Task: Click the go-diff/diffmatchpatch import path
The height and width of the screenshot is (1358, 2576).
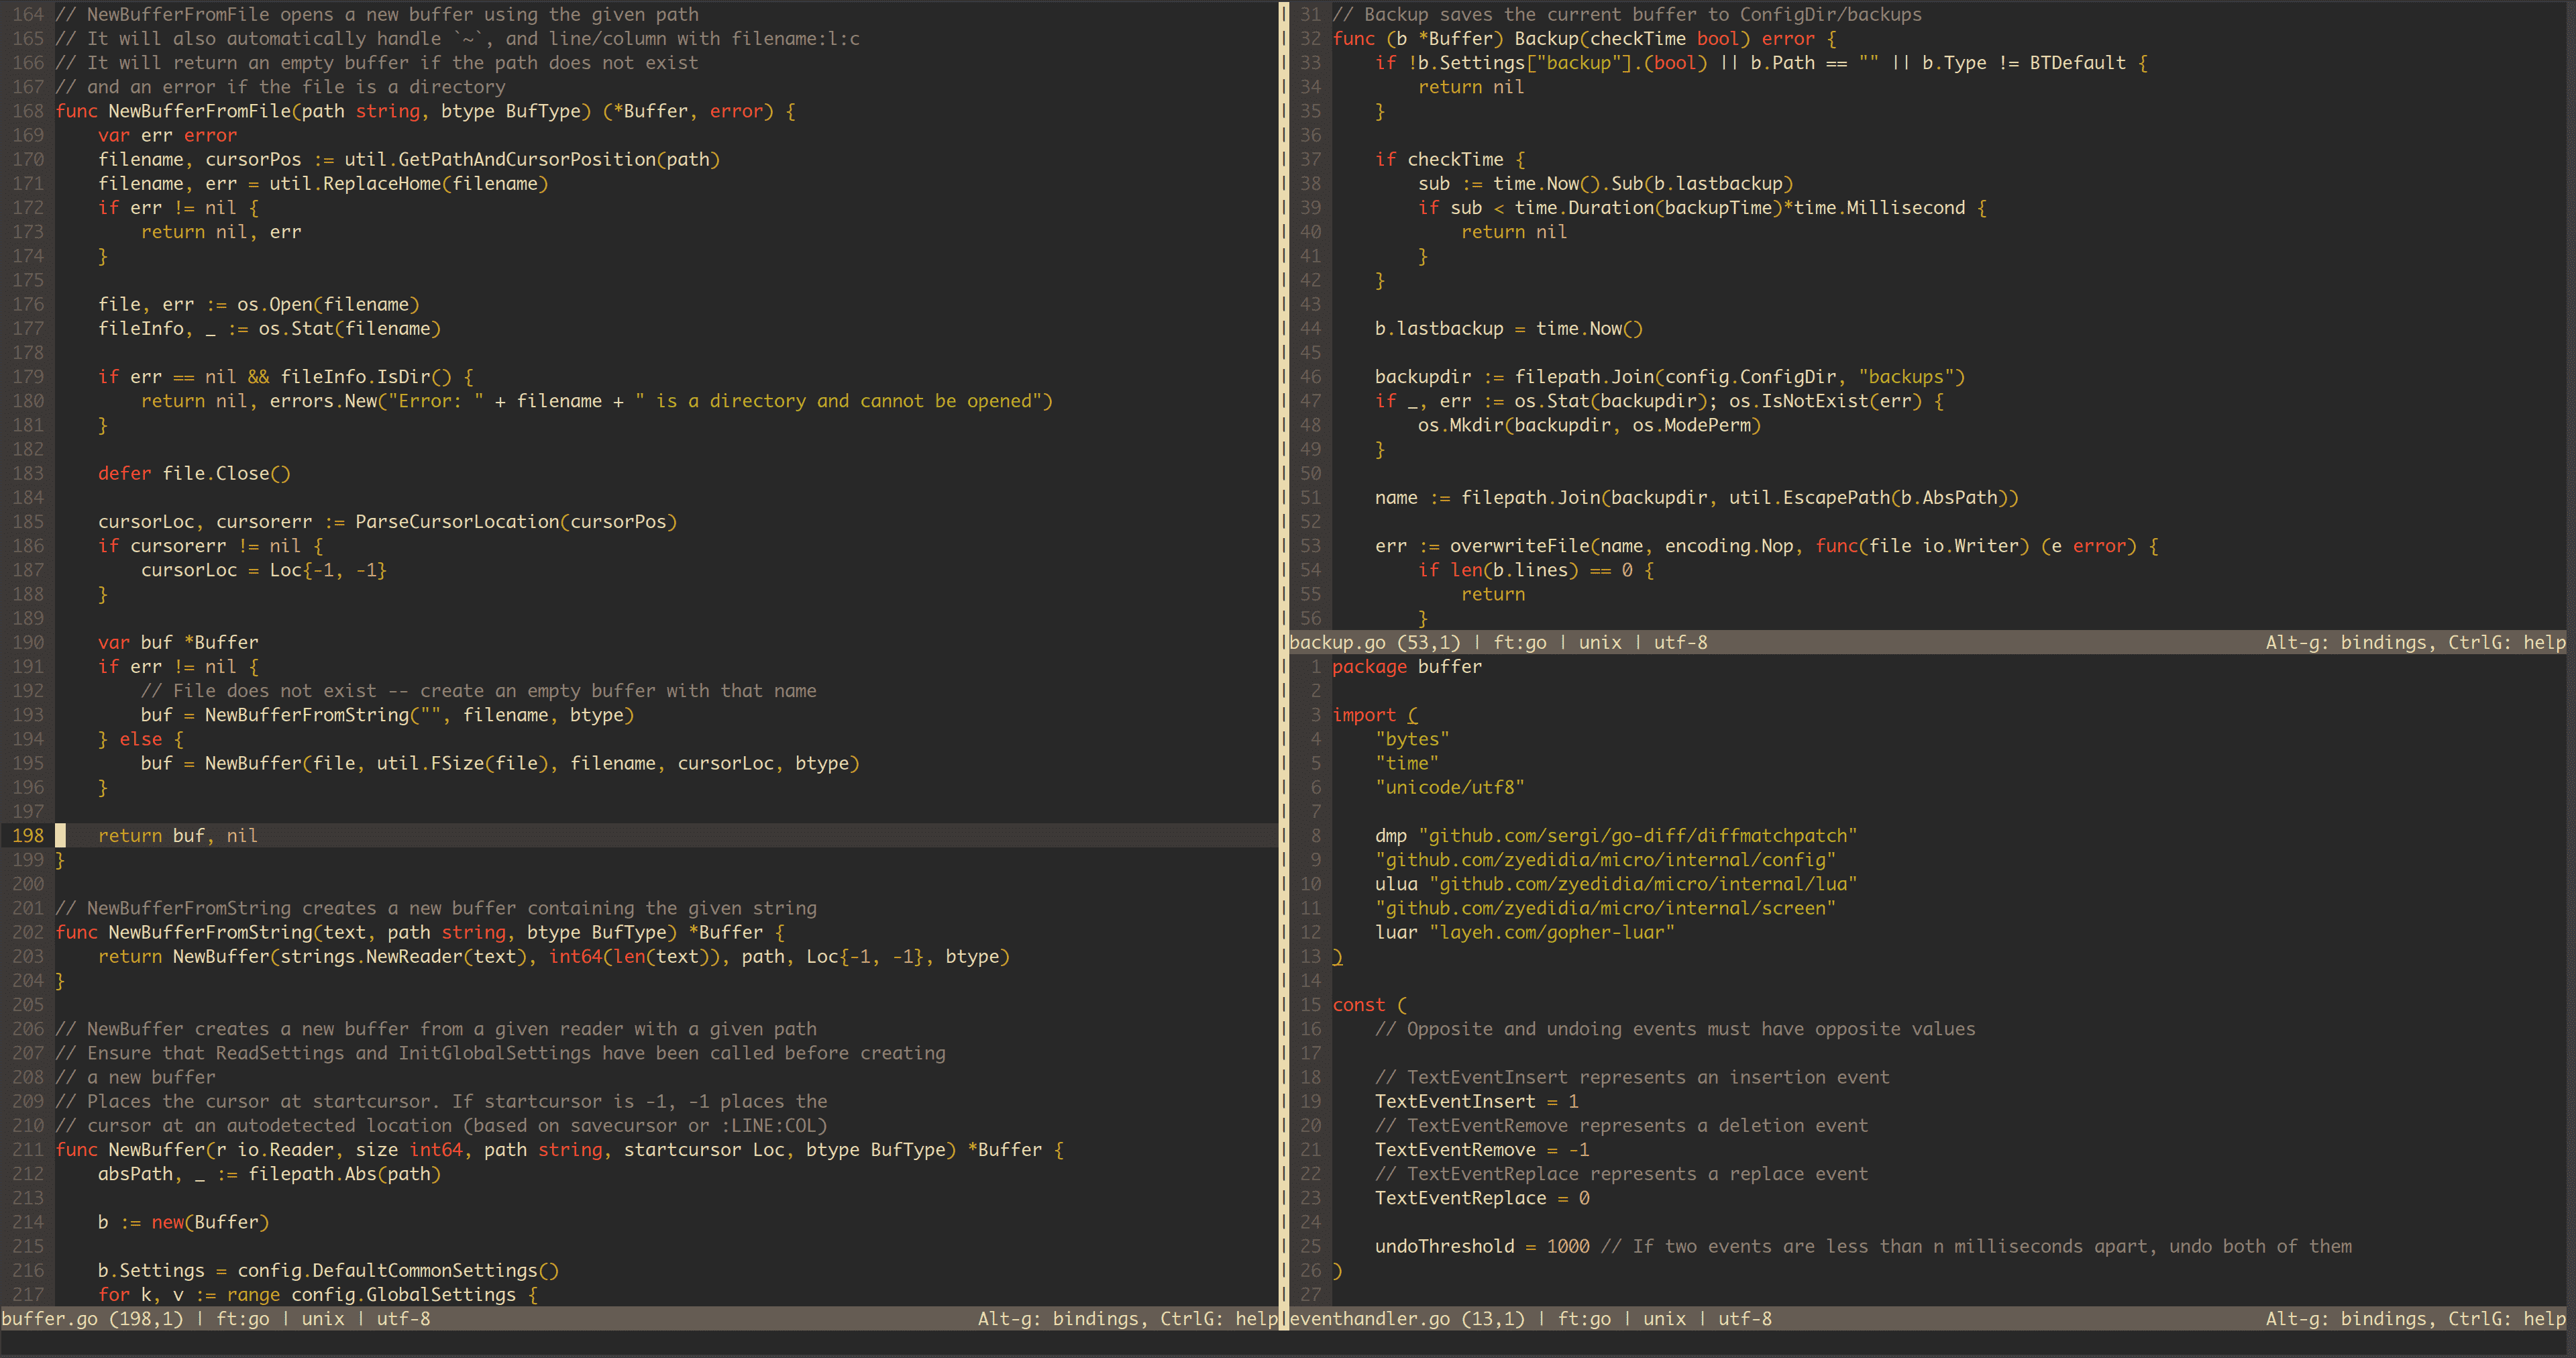Action: [x=1638, y=836]
